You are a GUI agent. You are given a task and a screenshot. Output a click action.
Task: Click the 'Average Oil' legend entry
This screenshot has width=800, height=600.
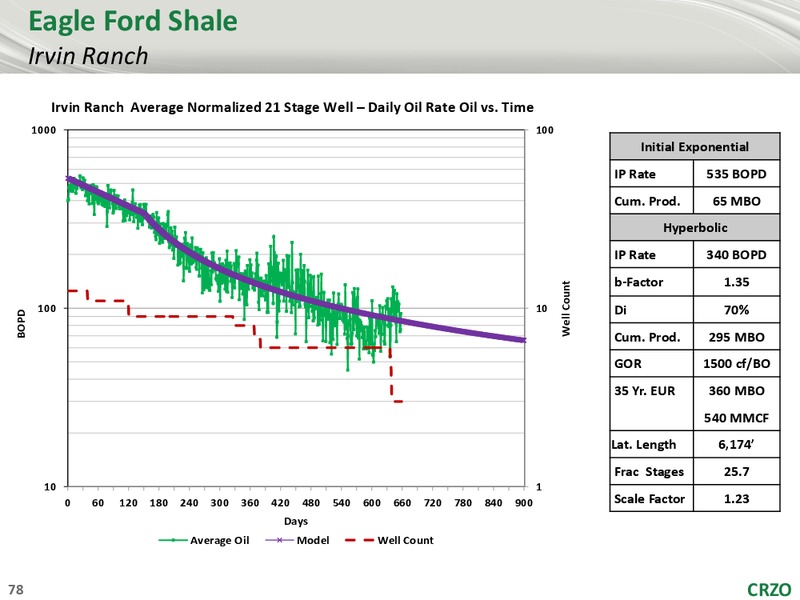(204, 540)
